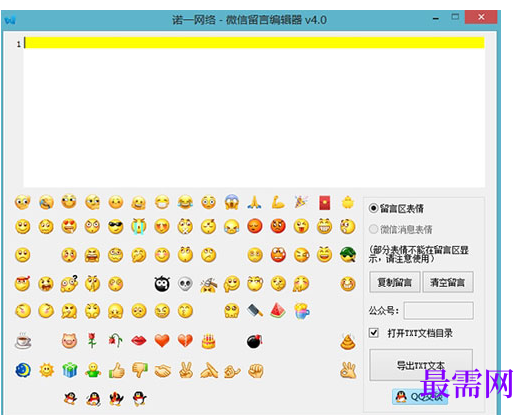The width and height of the screenshot is (532, 415).
Task: Insert the beer mug emoji
Action: point(302,311)
